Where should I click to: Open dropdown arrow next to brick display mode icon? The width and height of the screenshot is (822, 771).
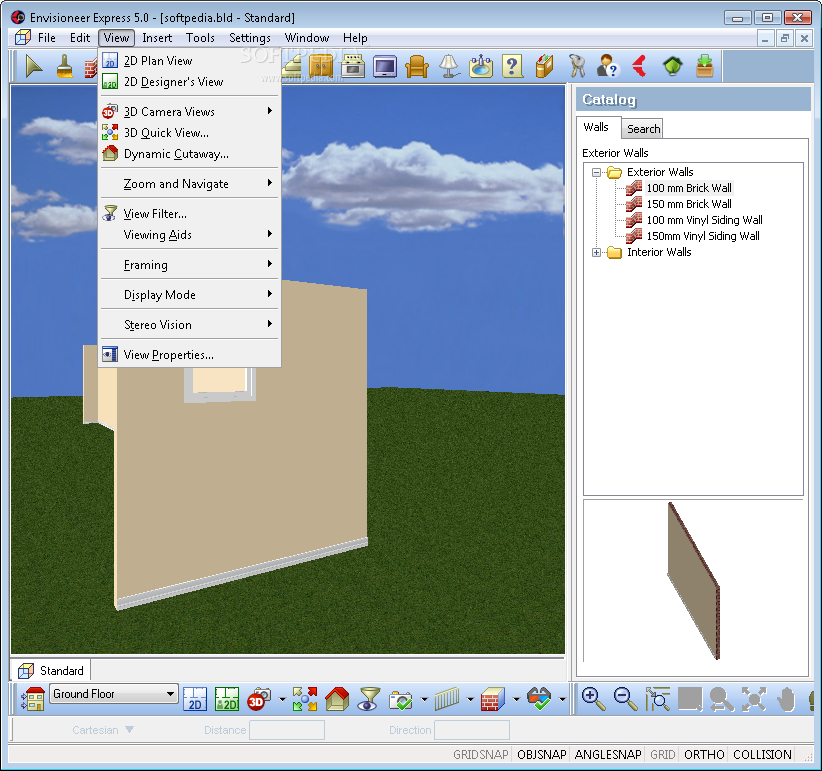click(x=516, y=699)
